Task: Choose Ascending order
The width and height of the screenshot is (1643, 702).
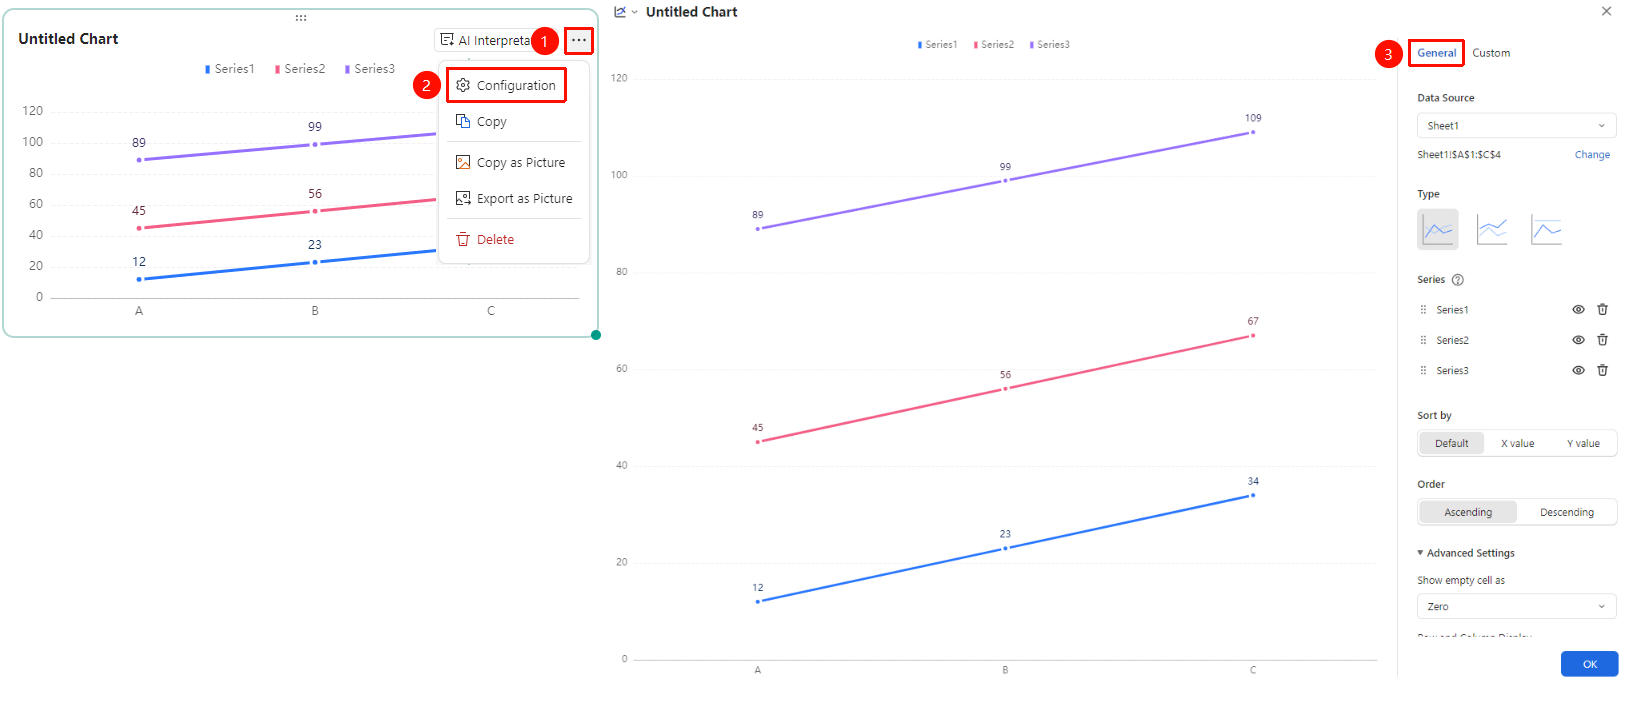Action: coord(1468,512)
